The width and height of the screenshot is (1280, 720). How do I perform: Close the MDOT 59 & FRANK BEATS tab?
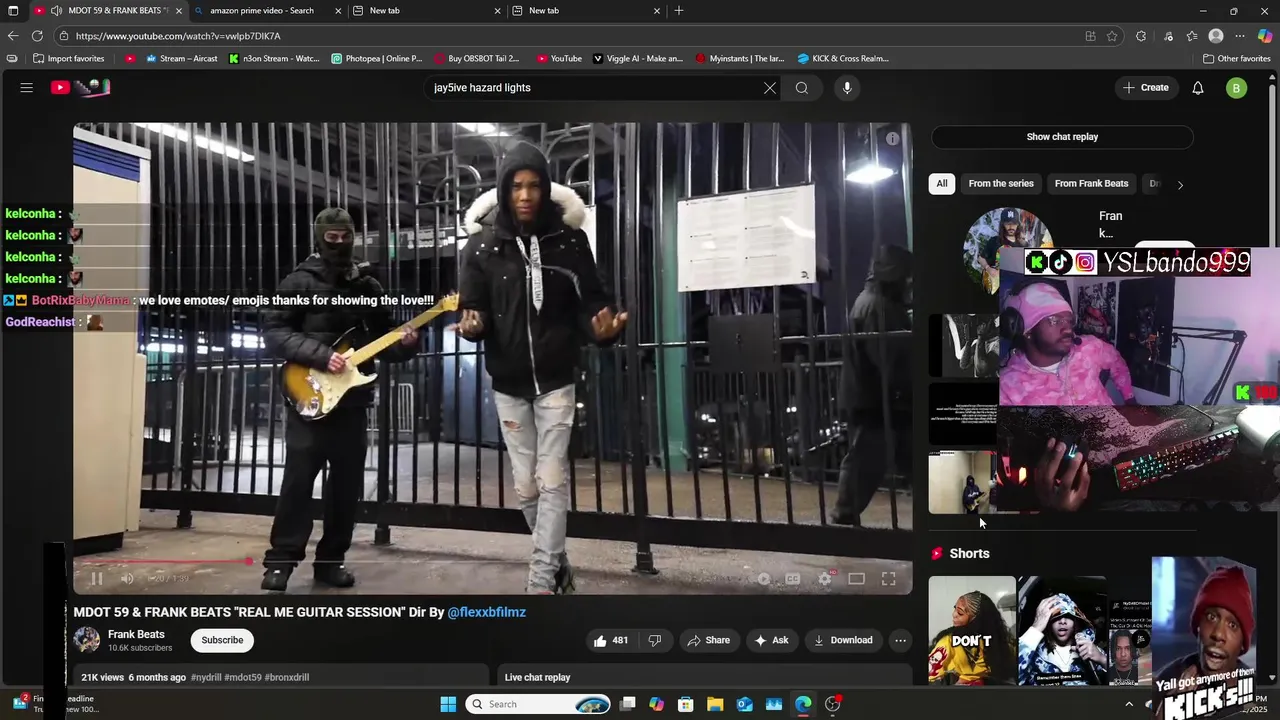coord(179,11)
